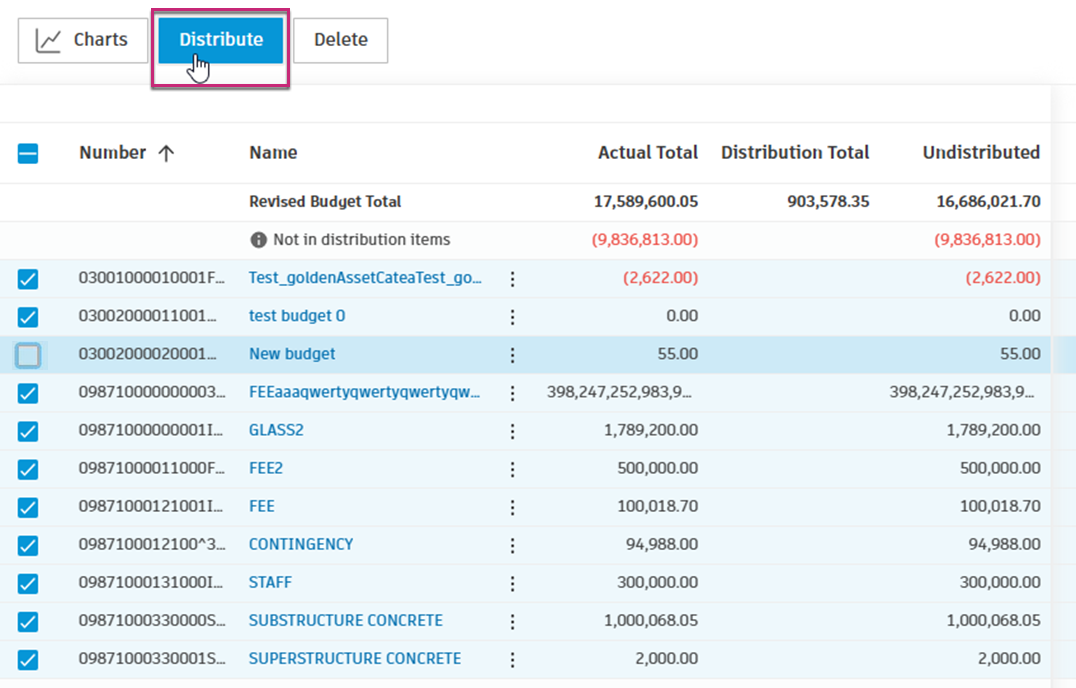The height and width of the screenshot is (688, 1076).
Task: Open more options for GLASS2 row
Action: [x=512, y=431]
